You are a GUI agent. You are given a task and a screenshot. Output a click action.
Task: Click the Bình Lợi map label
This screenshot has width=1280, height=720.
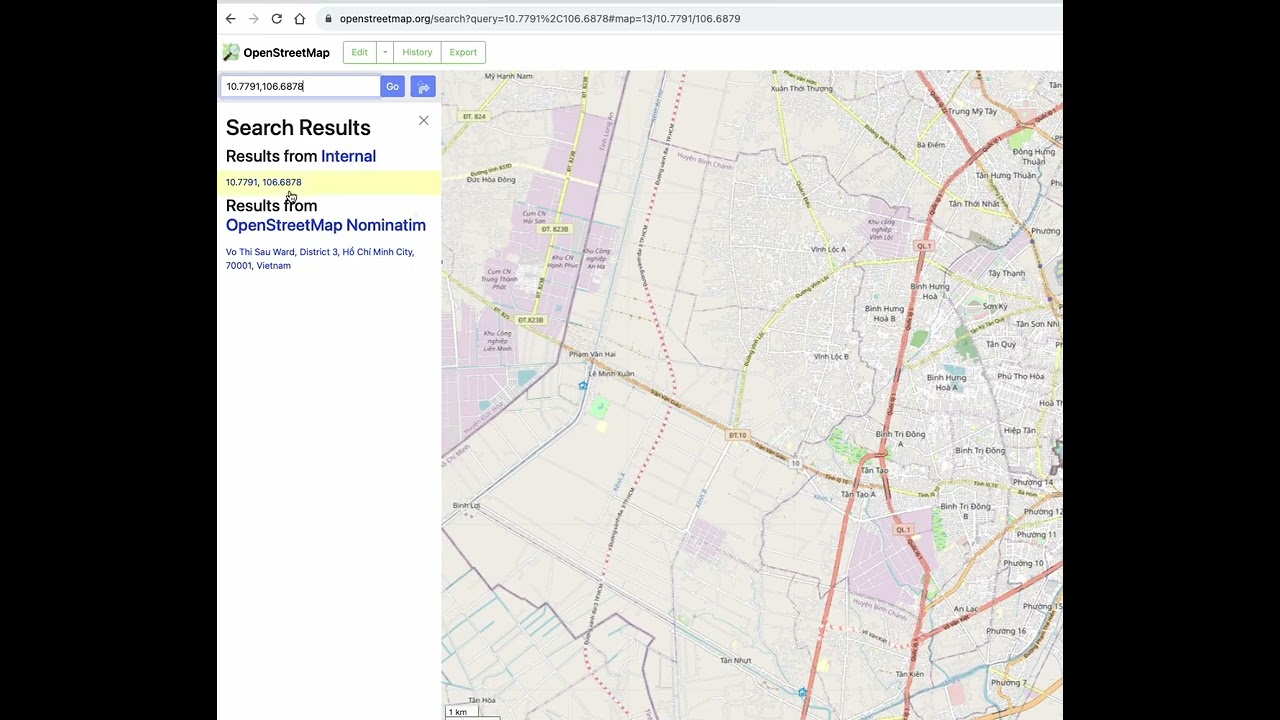(x=466, y=506)
